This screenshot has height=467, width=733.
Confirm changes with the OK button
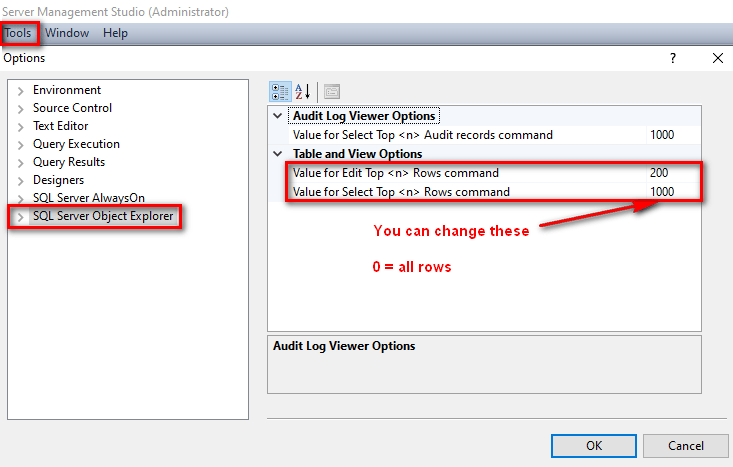[x=594, y=445]
